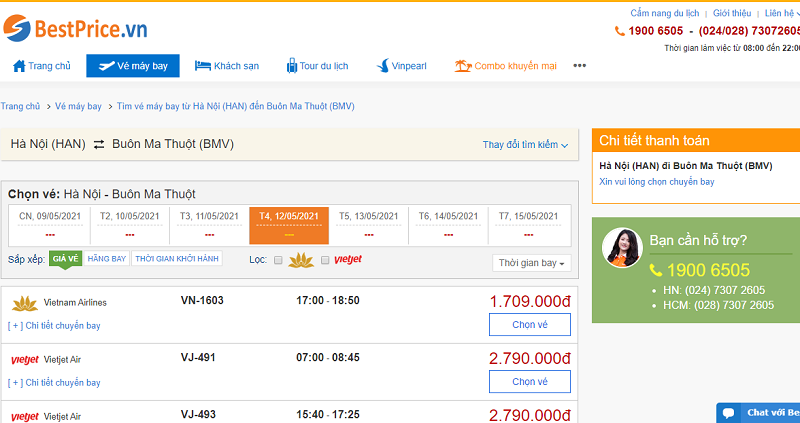Screen dimensions: 800x423
Task: Select date CN, 09/05/2021
Action: [x=51, y=226]
